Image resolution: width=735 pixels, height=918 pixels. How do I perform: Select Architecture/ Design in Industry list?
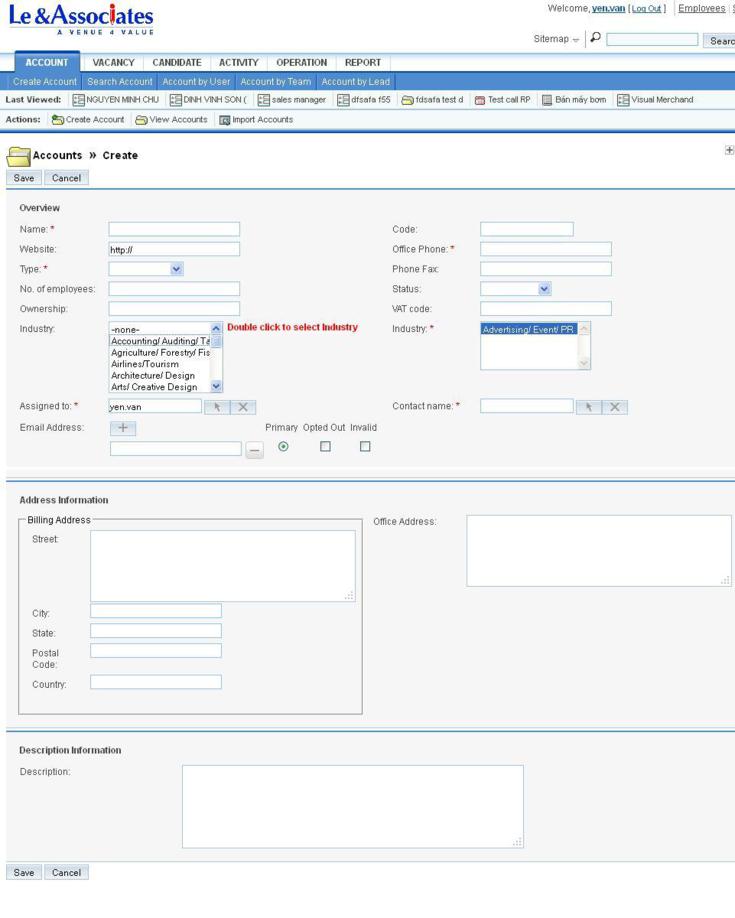coord(159,376)
